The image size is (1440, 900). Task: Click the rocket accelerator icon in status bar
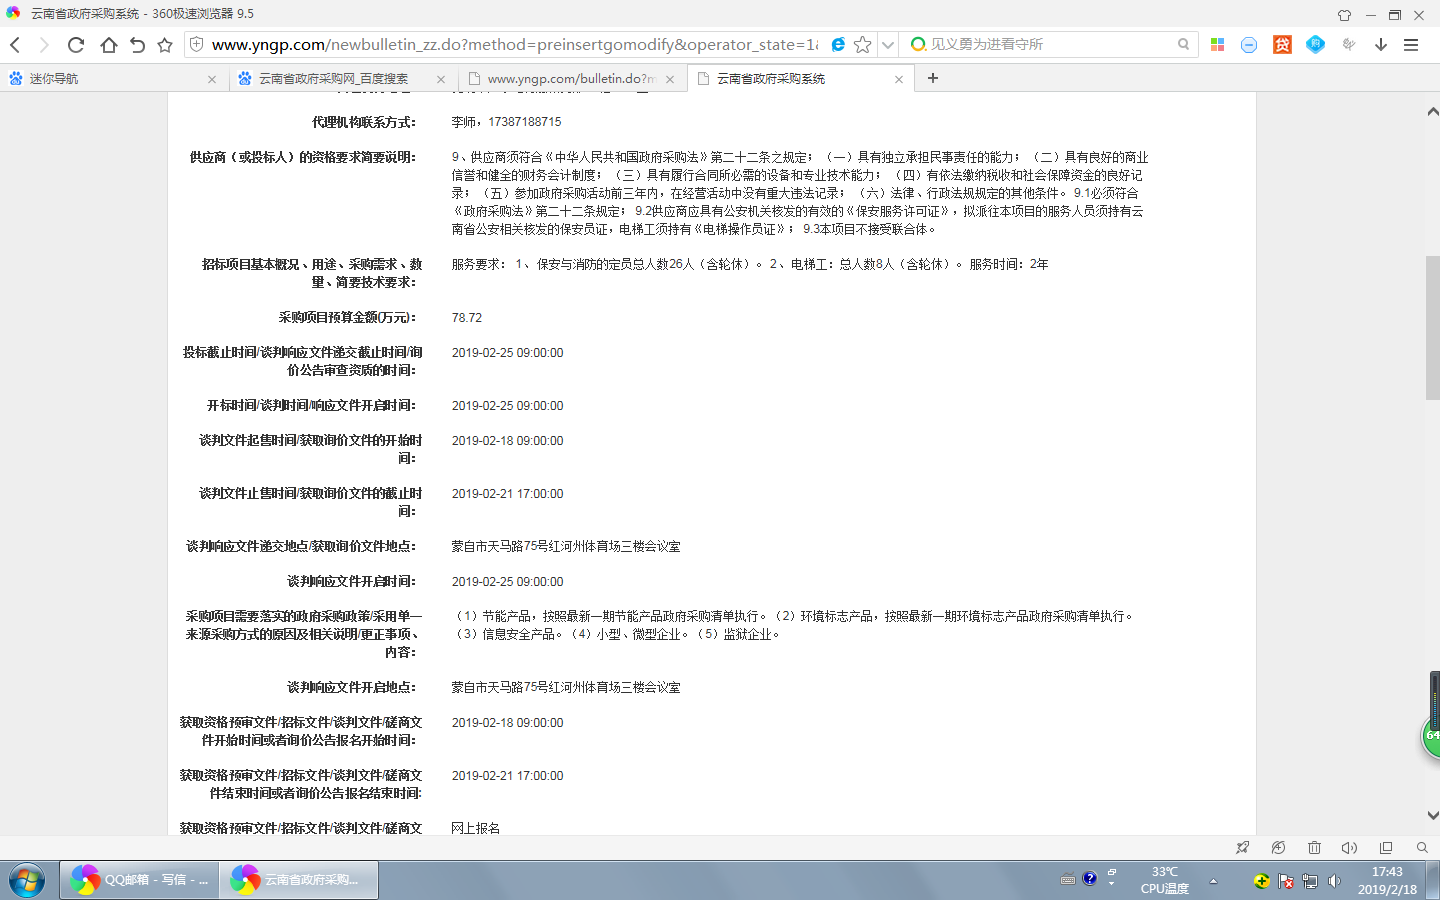pos(1242,848)
